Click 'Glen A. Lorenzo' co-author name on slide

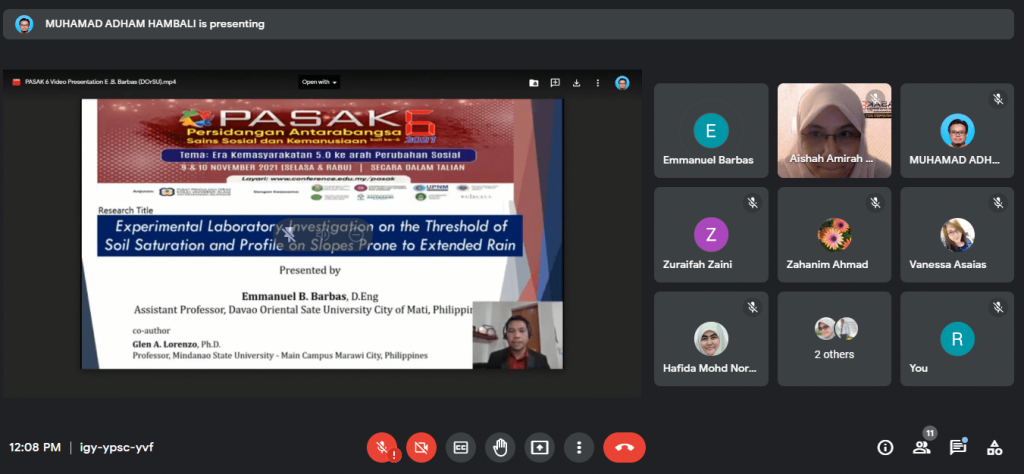(165, 345)
